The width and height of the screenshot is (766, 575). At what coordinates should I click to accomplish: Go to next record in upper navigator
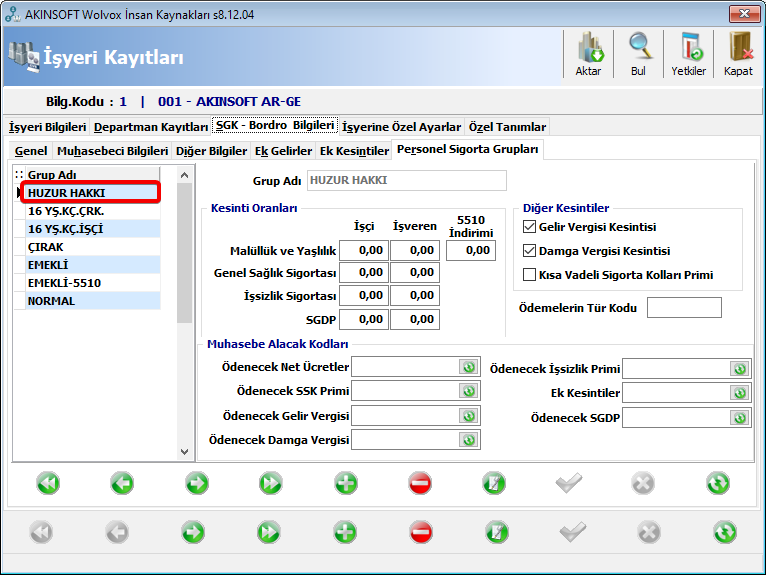click(197, 483)
